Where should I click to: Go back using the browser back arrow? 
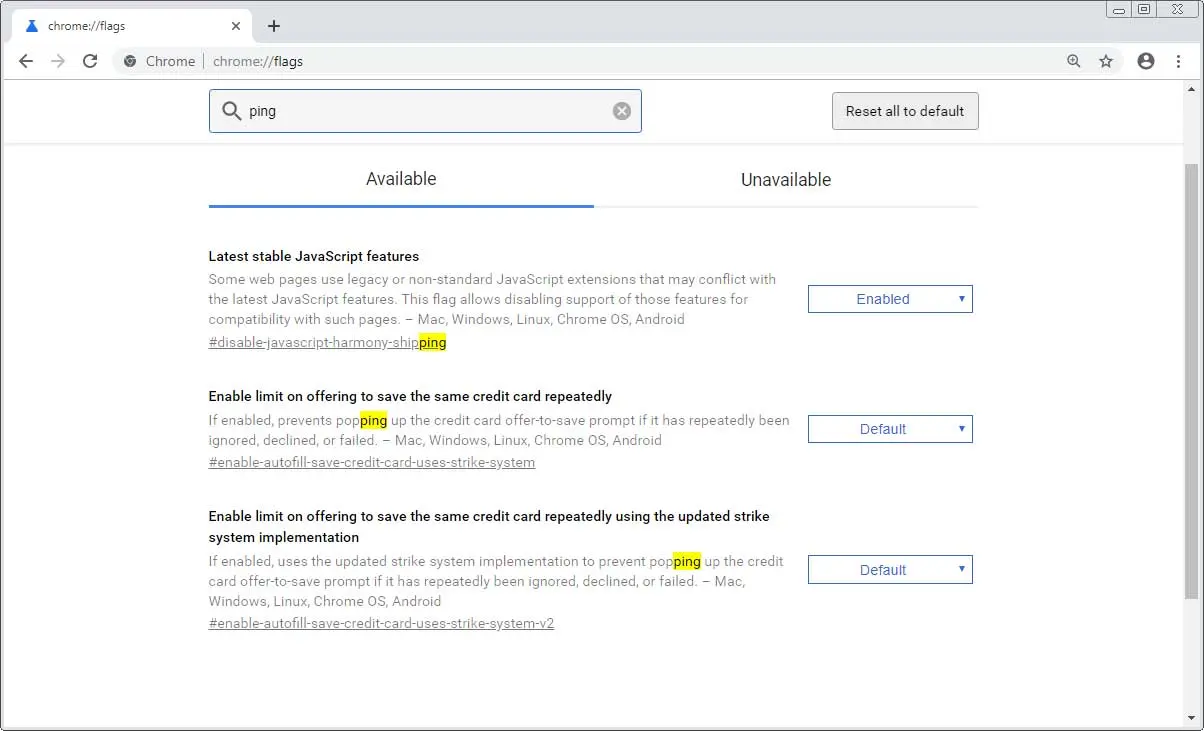click(26, 61)
